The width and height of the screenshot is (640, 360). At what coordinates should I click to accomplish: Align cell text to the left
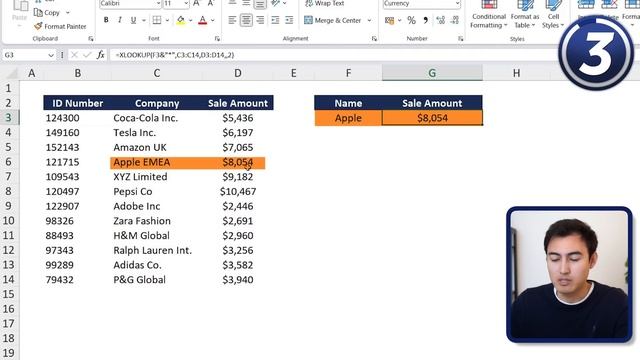coord(232,20)
